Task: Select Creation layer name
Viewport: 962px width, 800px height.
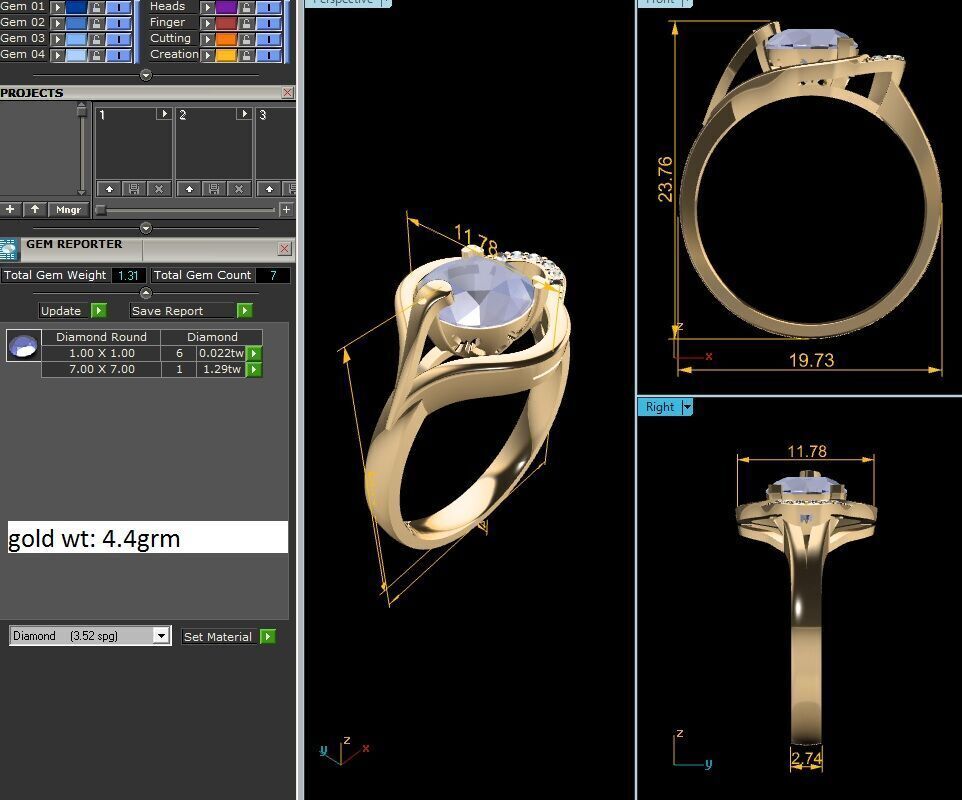Action: click(174, 54)
